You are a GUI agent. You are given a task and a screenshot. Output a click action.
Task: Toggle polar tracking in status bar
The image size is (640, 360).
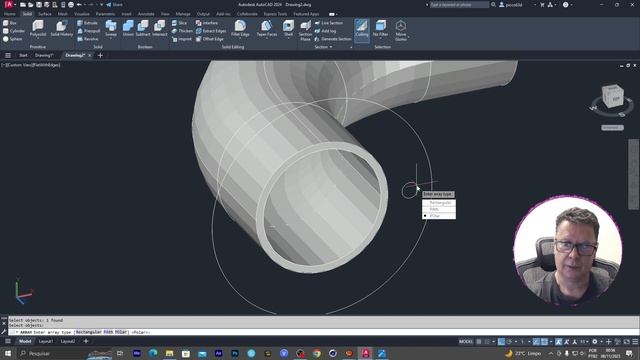pos(509,342)
